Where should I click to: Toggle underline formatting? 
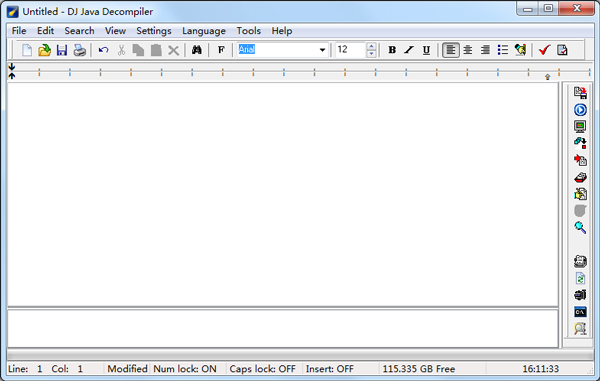426,50
